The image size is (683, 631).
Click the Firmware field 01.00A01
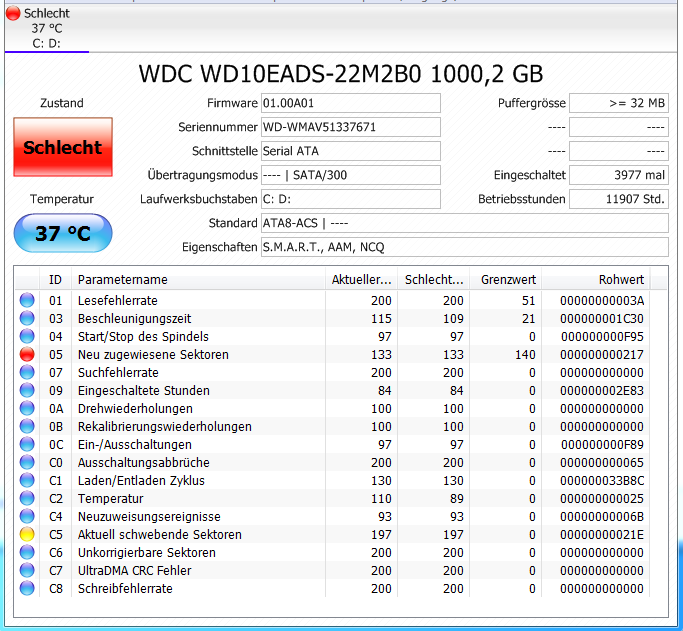(351, 103)
